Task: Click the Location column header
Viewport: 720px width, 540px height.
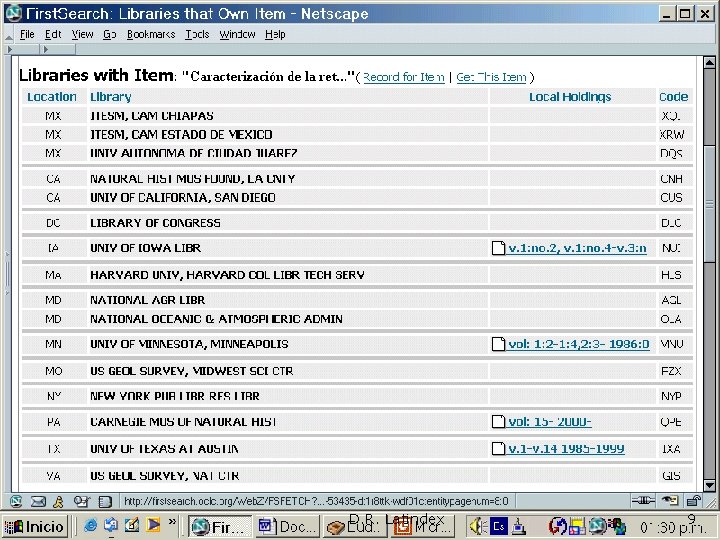Action: [x=52, y=97]
